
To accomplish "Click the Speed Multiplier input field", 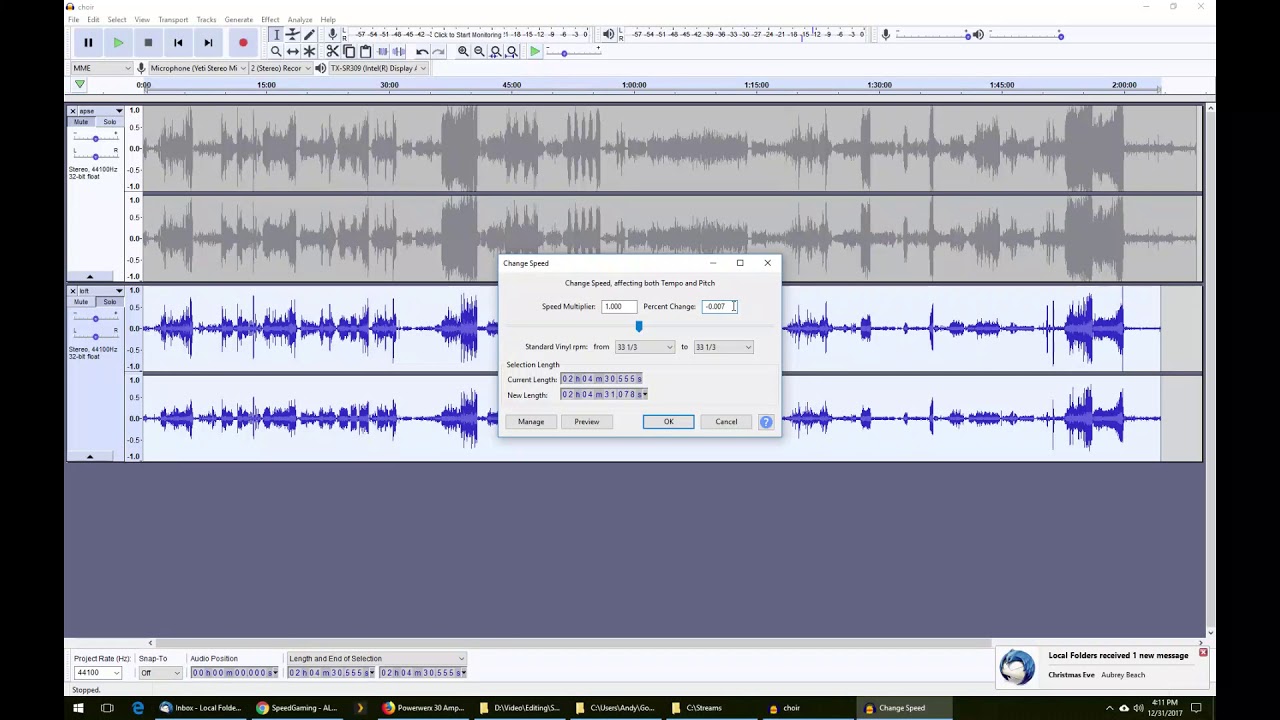I will [x=618, y=307].
